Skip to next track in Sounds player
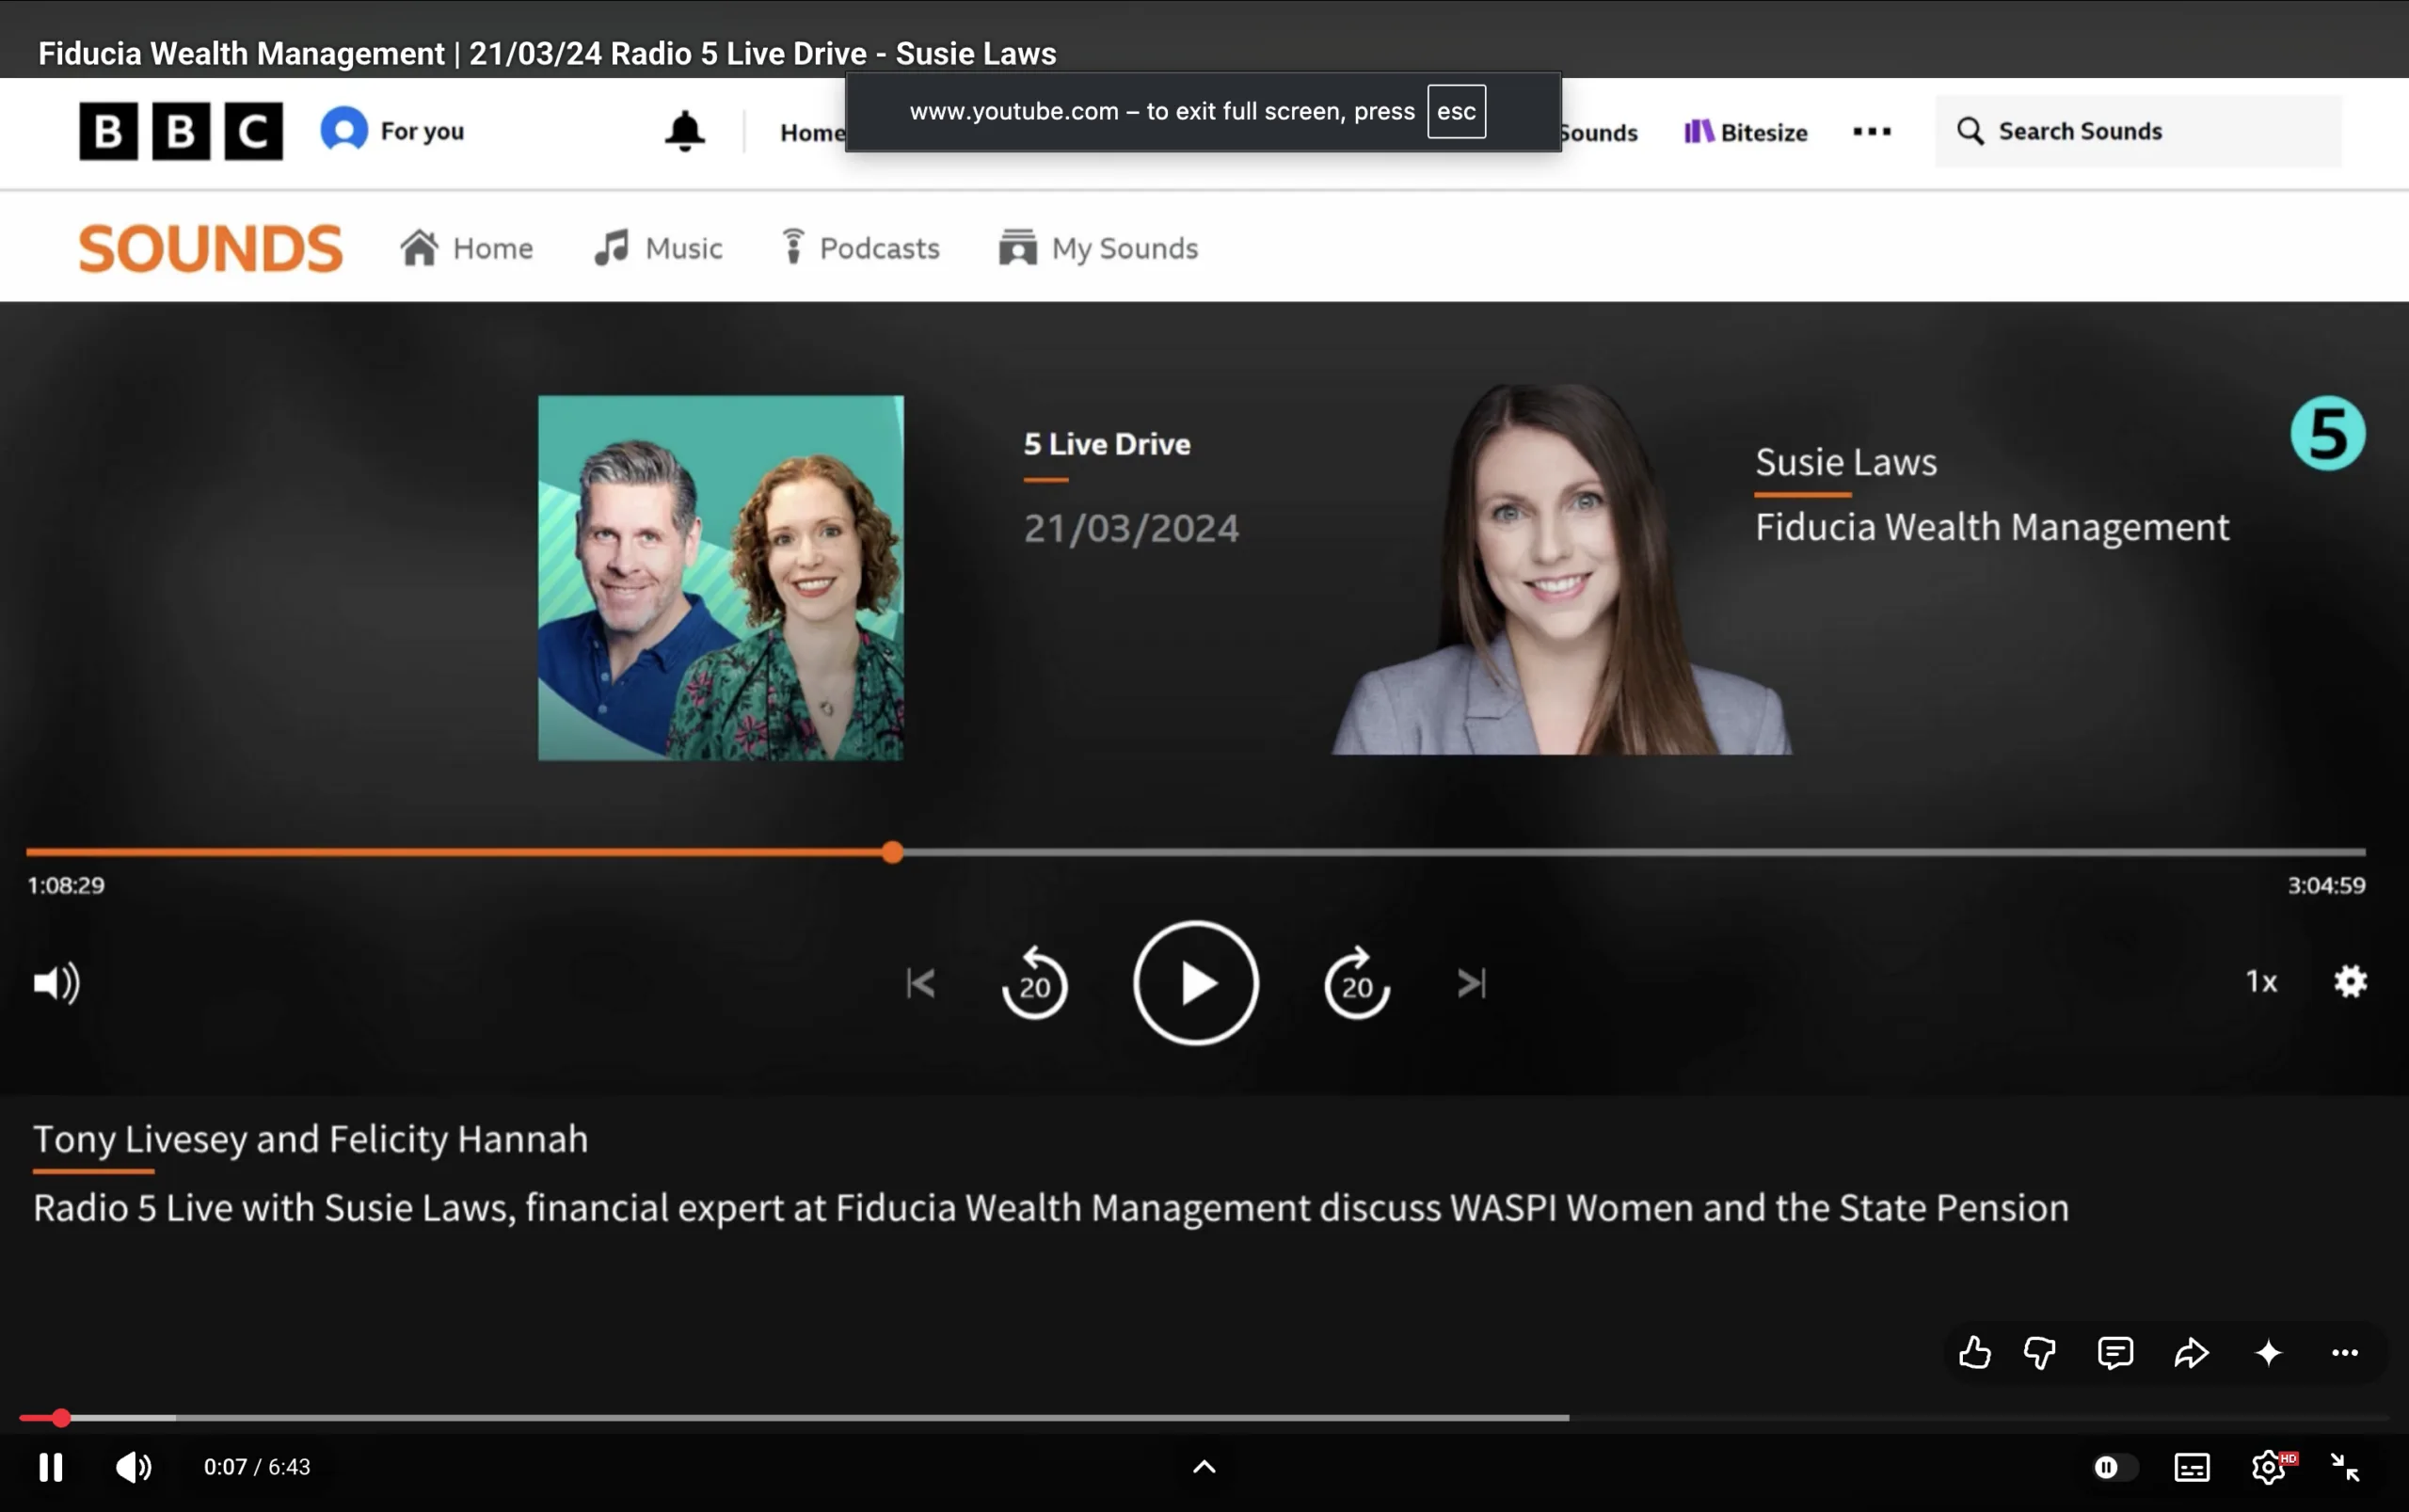 click(1472, 983)
